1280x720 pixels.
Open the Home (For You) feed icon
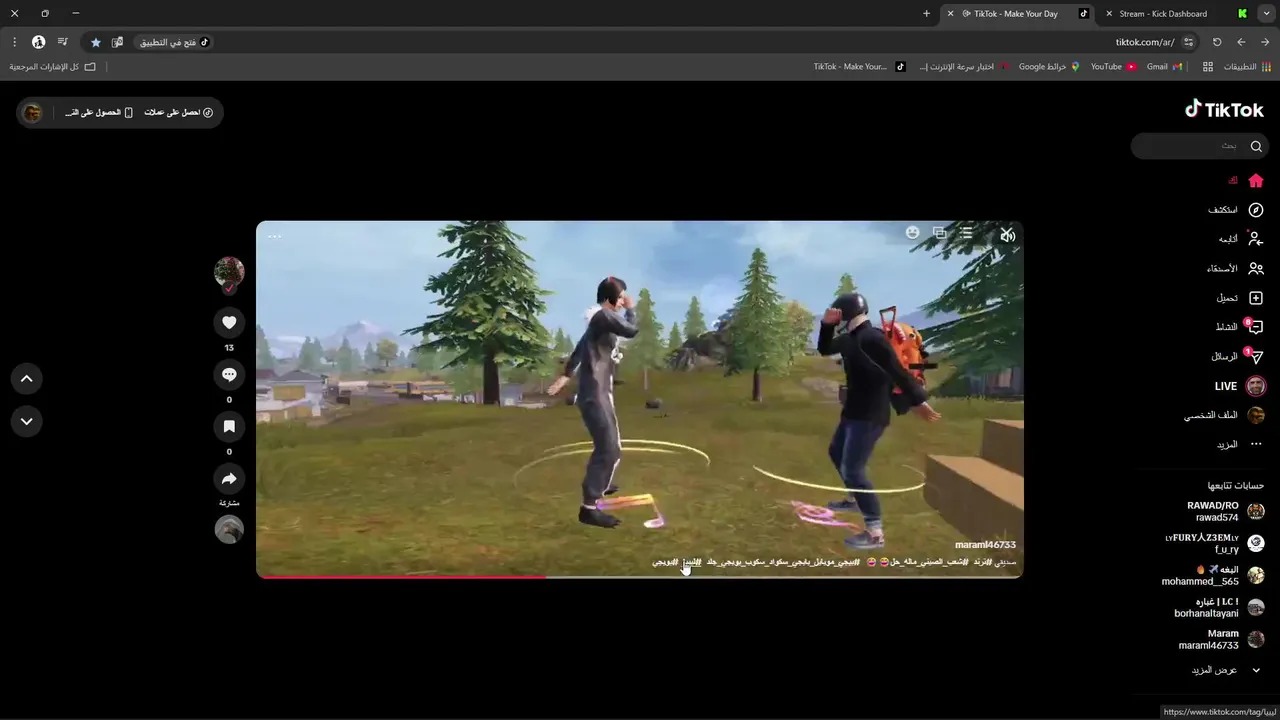coord(1256,181)
